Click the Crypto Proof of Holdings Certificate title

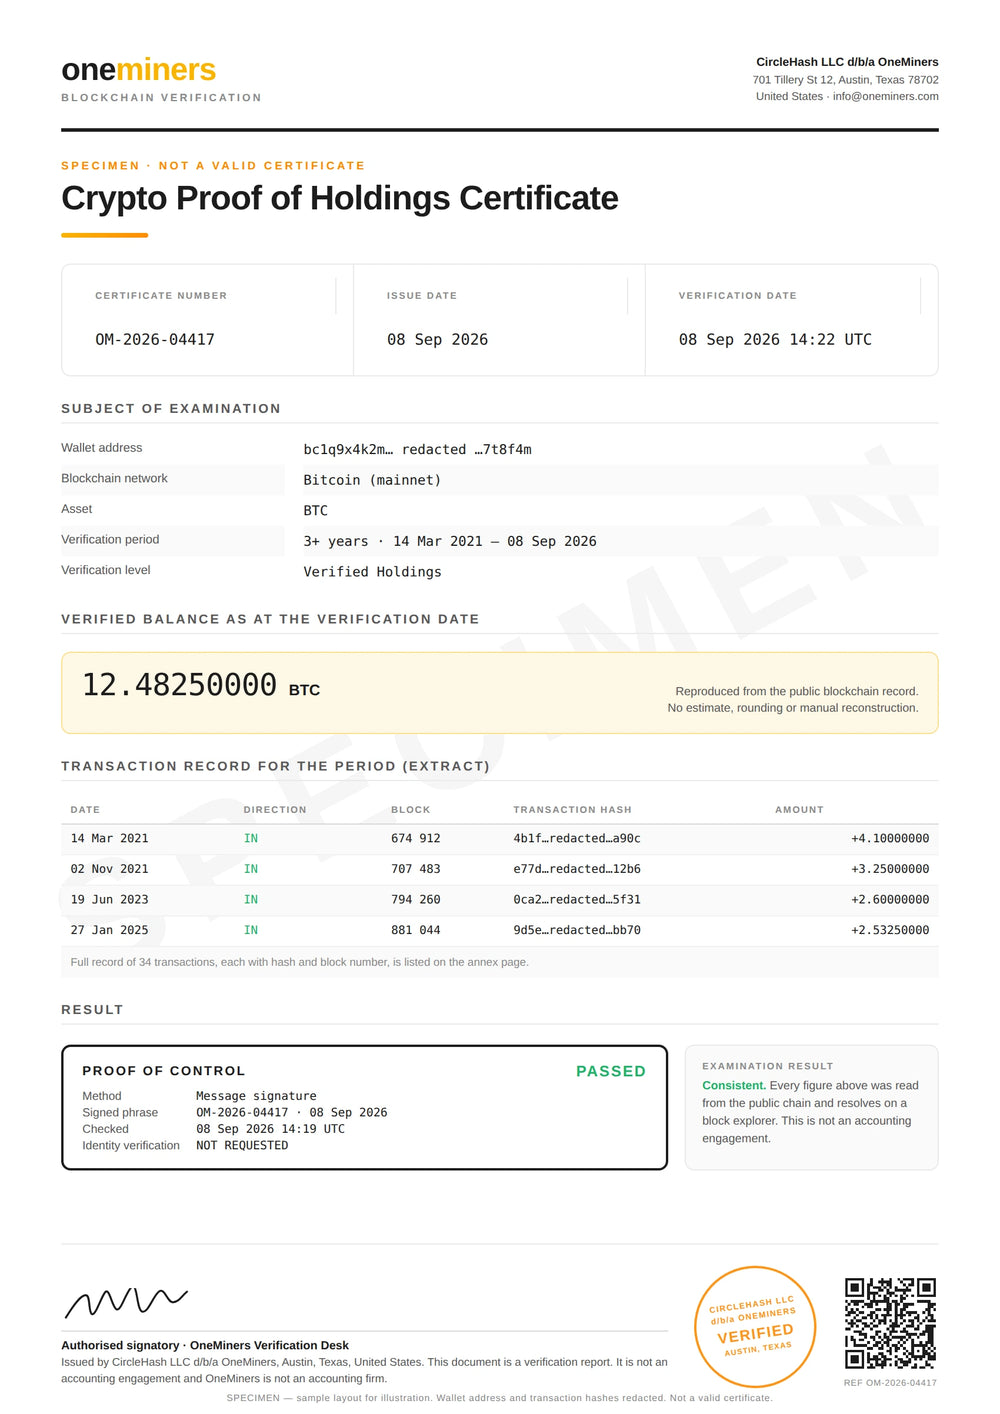(x=340, y=198)
